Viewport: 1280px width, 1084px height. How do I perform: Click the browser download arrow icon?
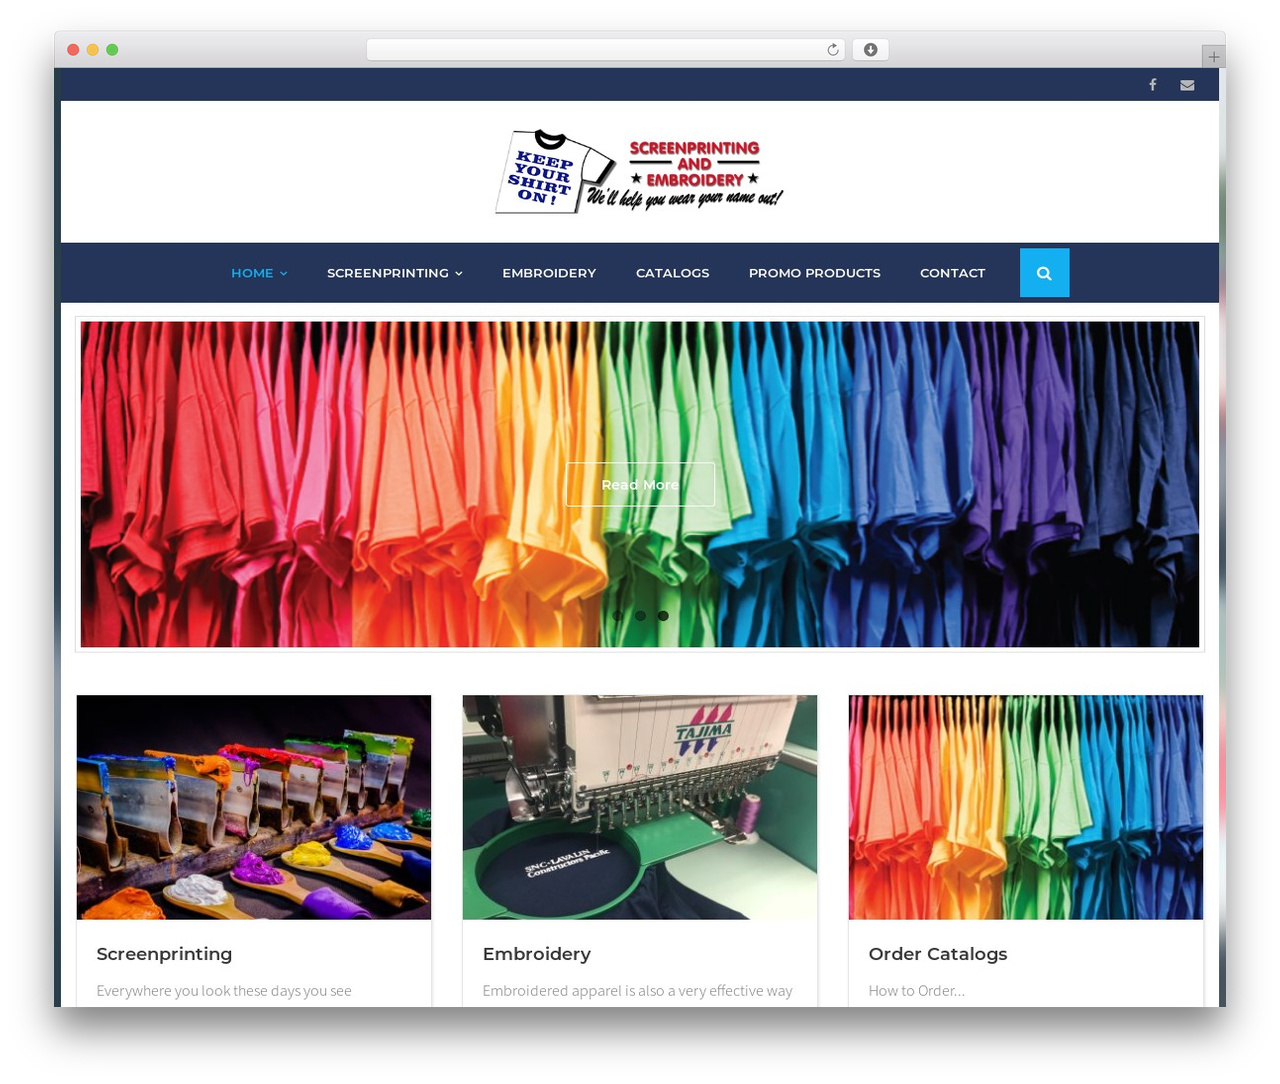tap(870, 50)
